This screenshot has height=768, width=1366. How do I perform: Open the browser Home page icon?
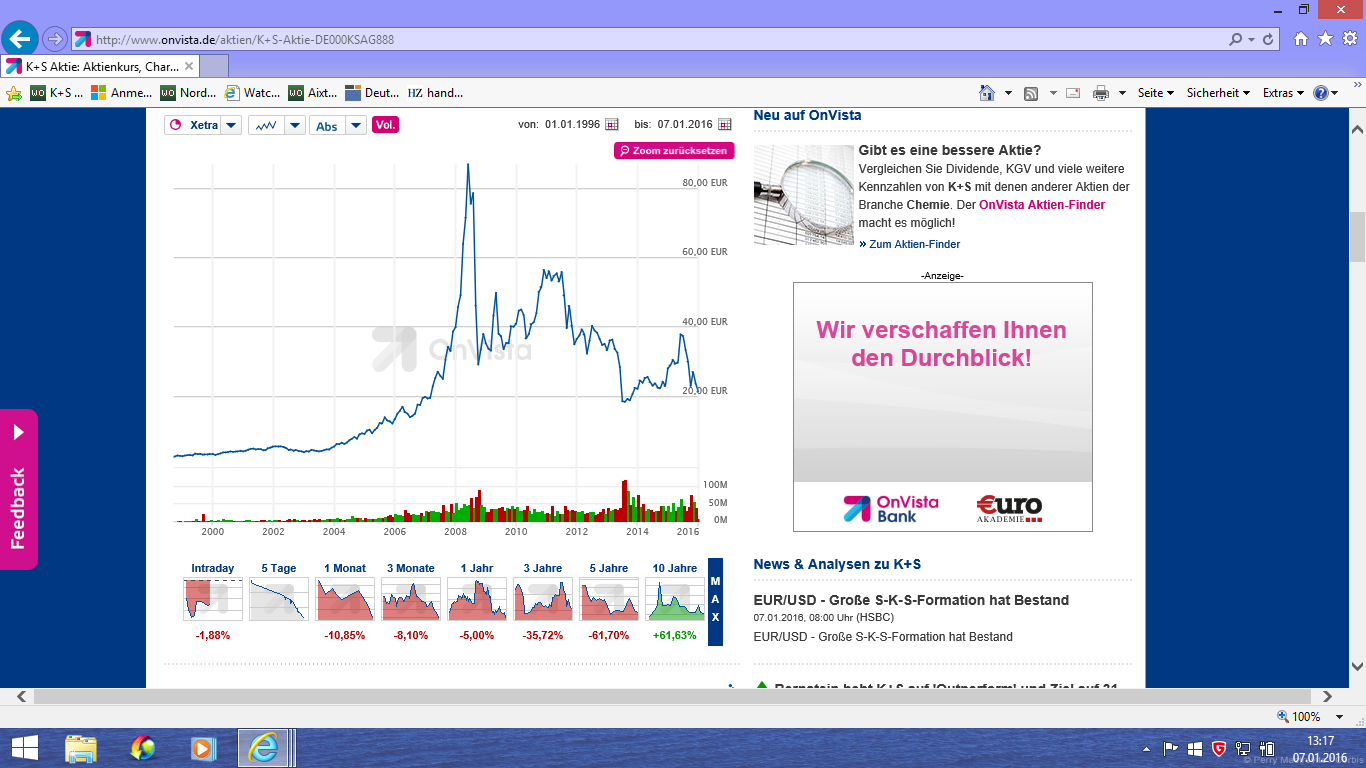(1301, 39)
